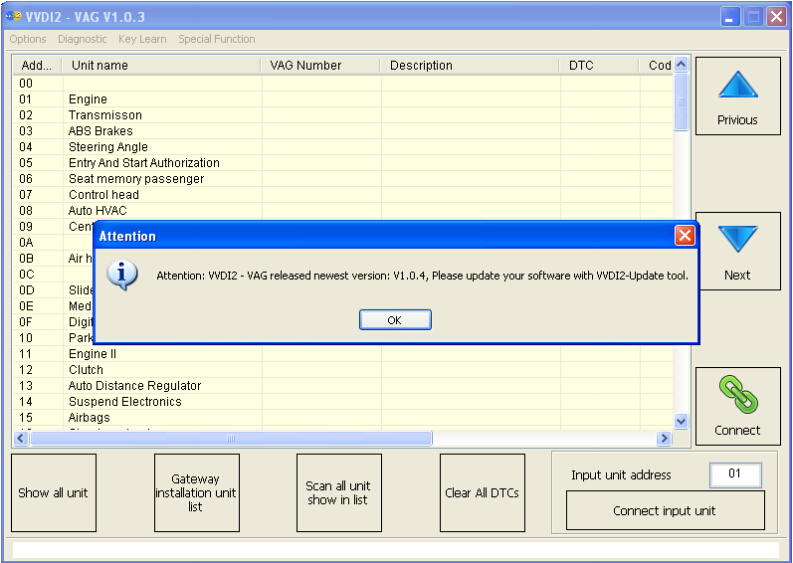Click Scan all unit show in list
The image size is (793, 563).
(x=339, y=493)
